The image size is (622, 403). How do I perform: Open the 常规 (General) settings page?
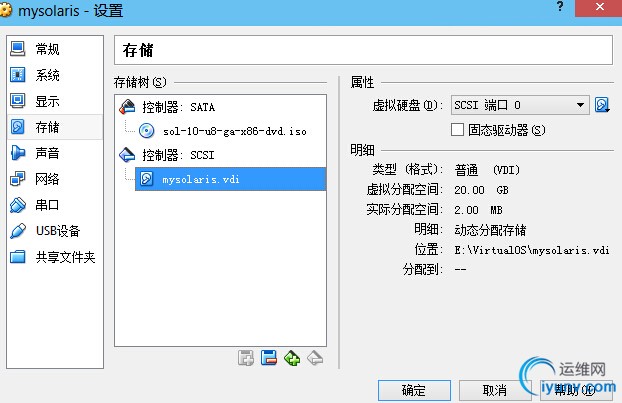point(55,49)
